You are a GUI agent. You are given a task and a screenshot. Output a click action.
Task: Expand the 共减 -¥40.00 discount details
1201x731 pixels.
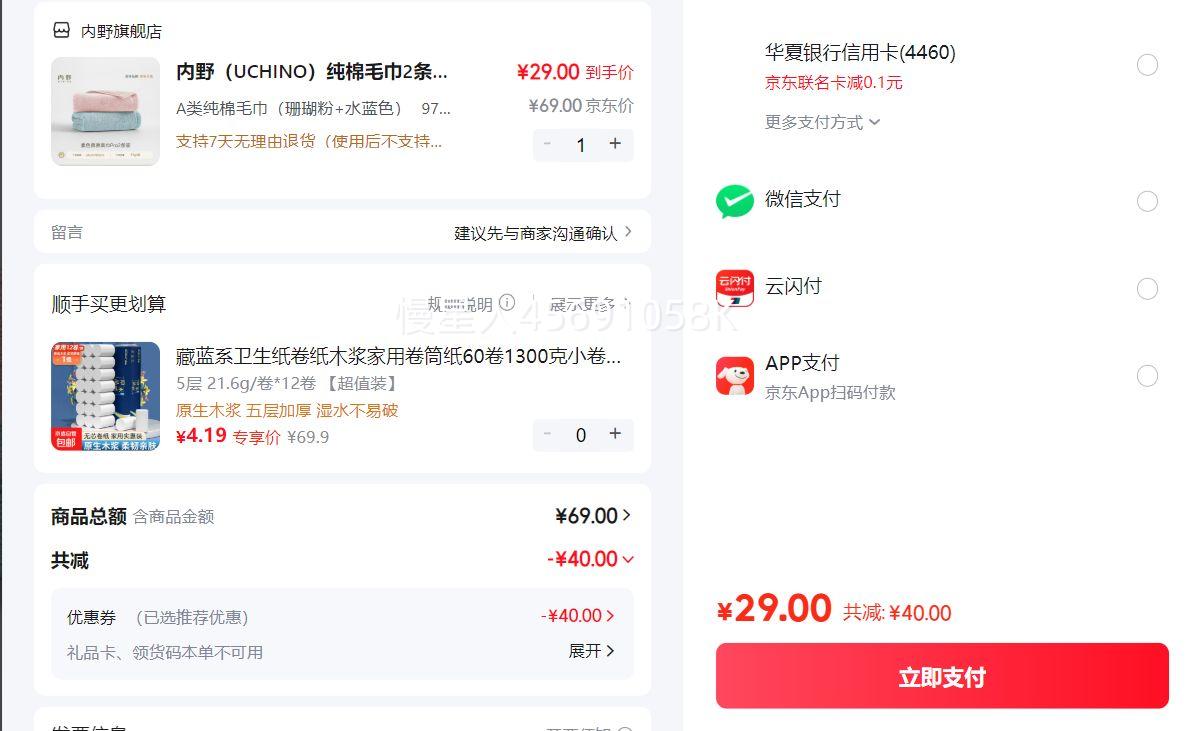click(x=590, y=559)
